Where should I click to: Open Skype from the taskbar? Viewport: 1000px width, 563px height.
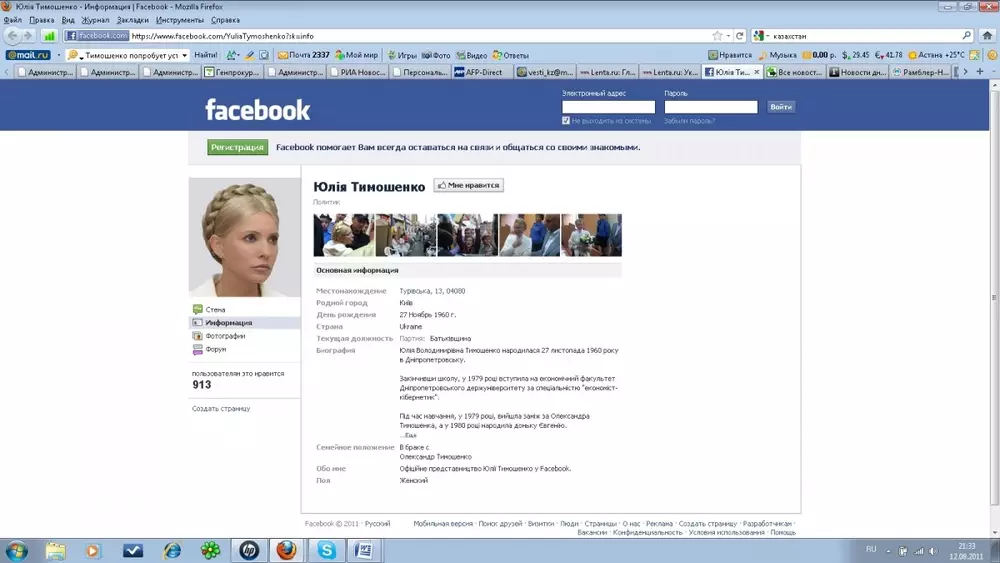(x=326, y=550)
